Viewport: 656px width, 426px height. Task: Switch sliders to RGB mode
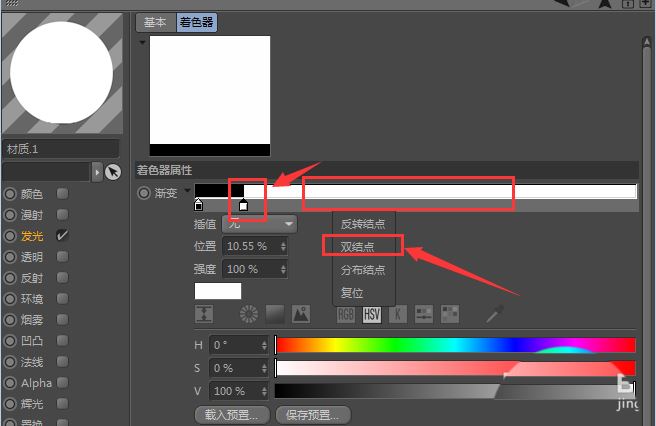346,314
